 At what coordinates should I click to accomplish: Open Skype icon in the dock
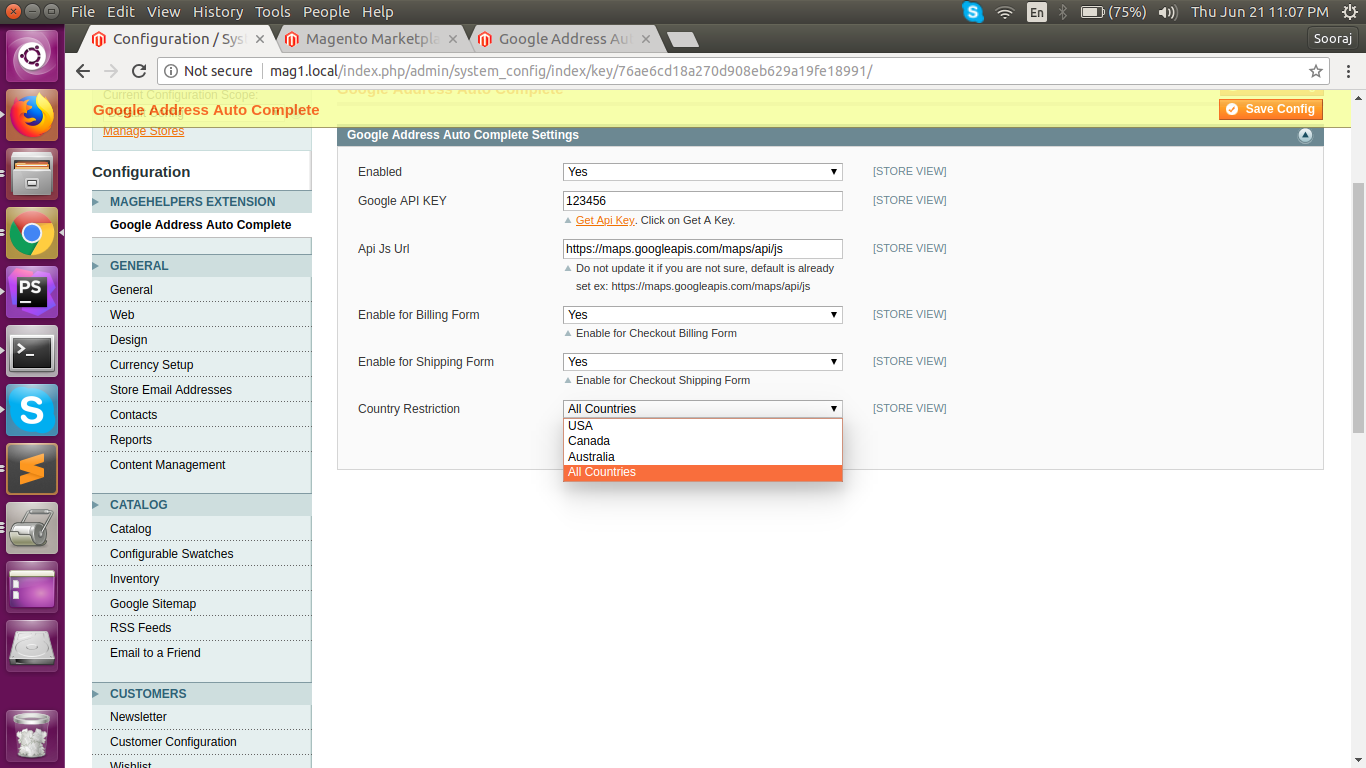pos(32,410)
